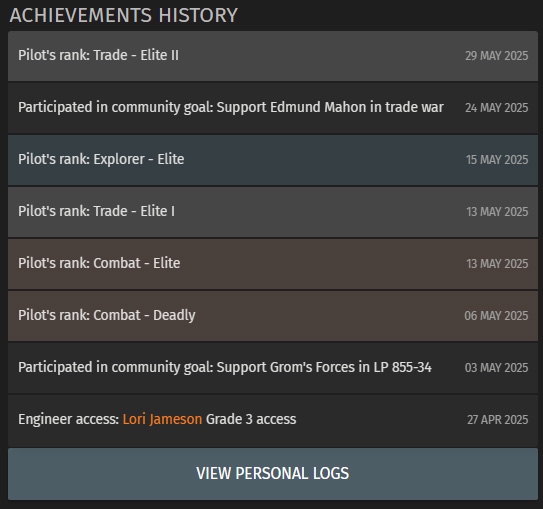Screen dimensions: 543x509
Task: Click the 03 MAY 2025 date label
Action: pos(497,367)
